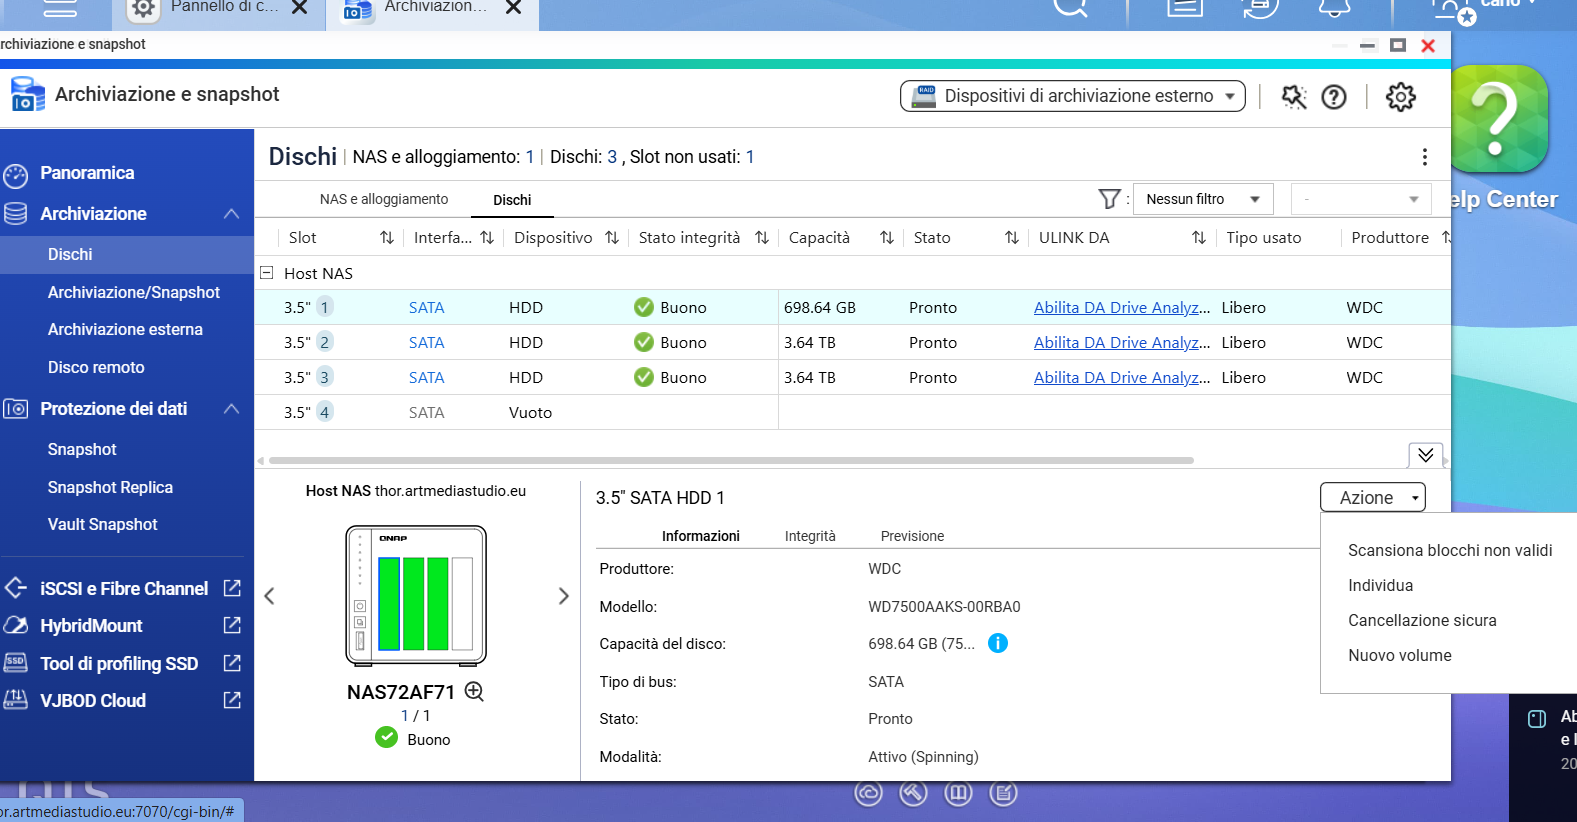The height and width of the screenshot is (822, 1577).
Task: Switch to the Integrità tab
Action: [809, 536]
